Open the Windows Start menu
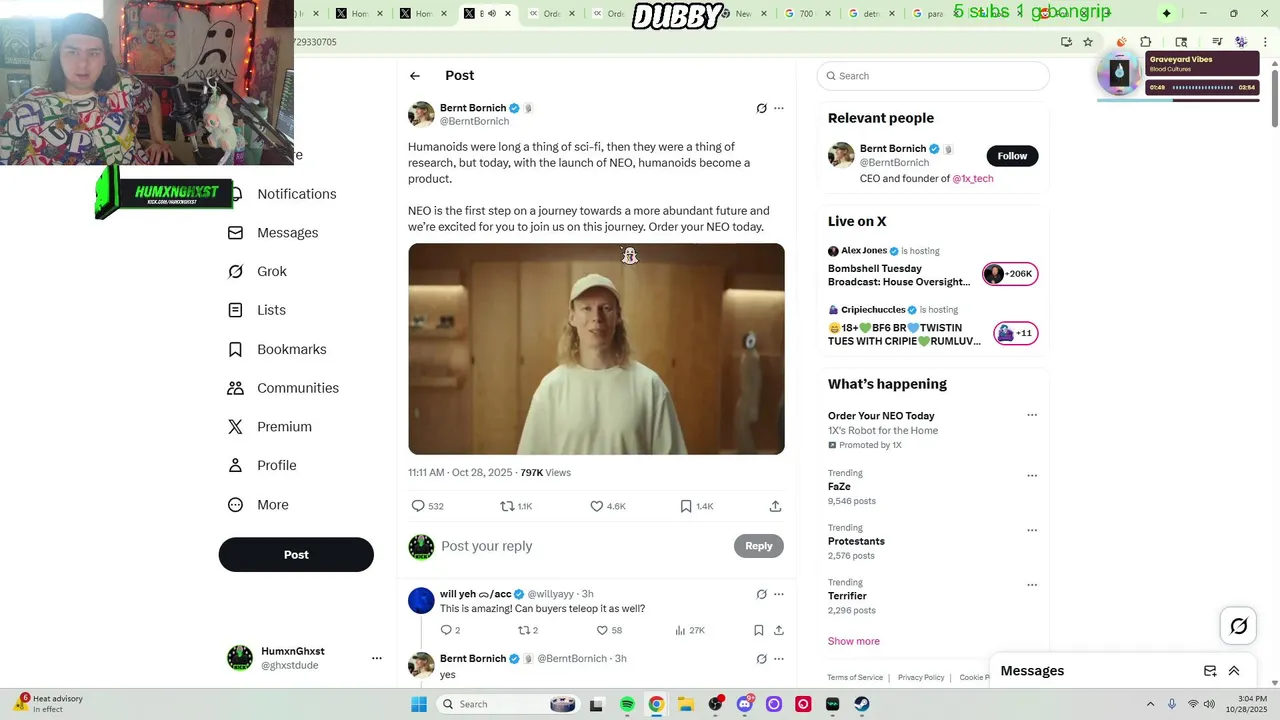The height and width of the screenshot is (720, 1280). (419, 704)
